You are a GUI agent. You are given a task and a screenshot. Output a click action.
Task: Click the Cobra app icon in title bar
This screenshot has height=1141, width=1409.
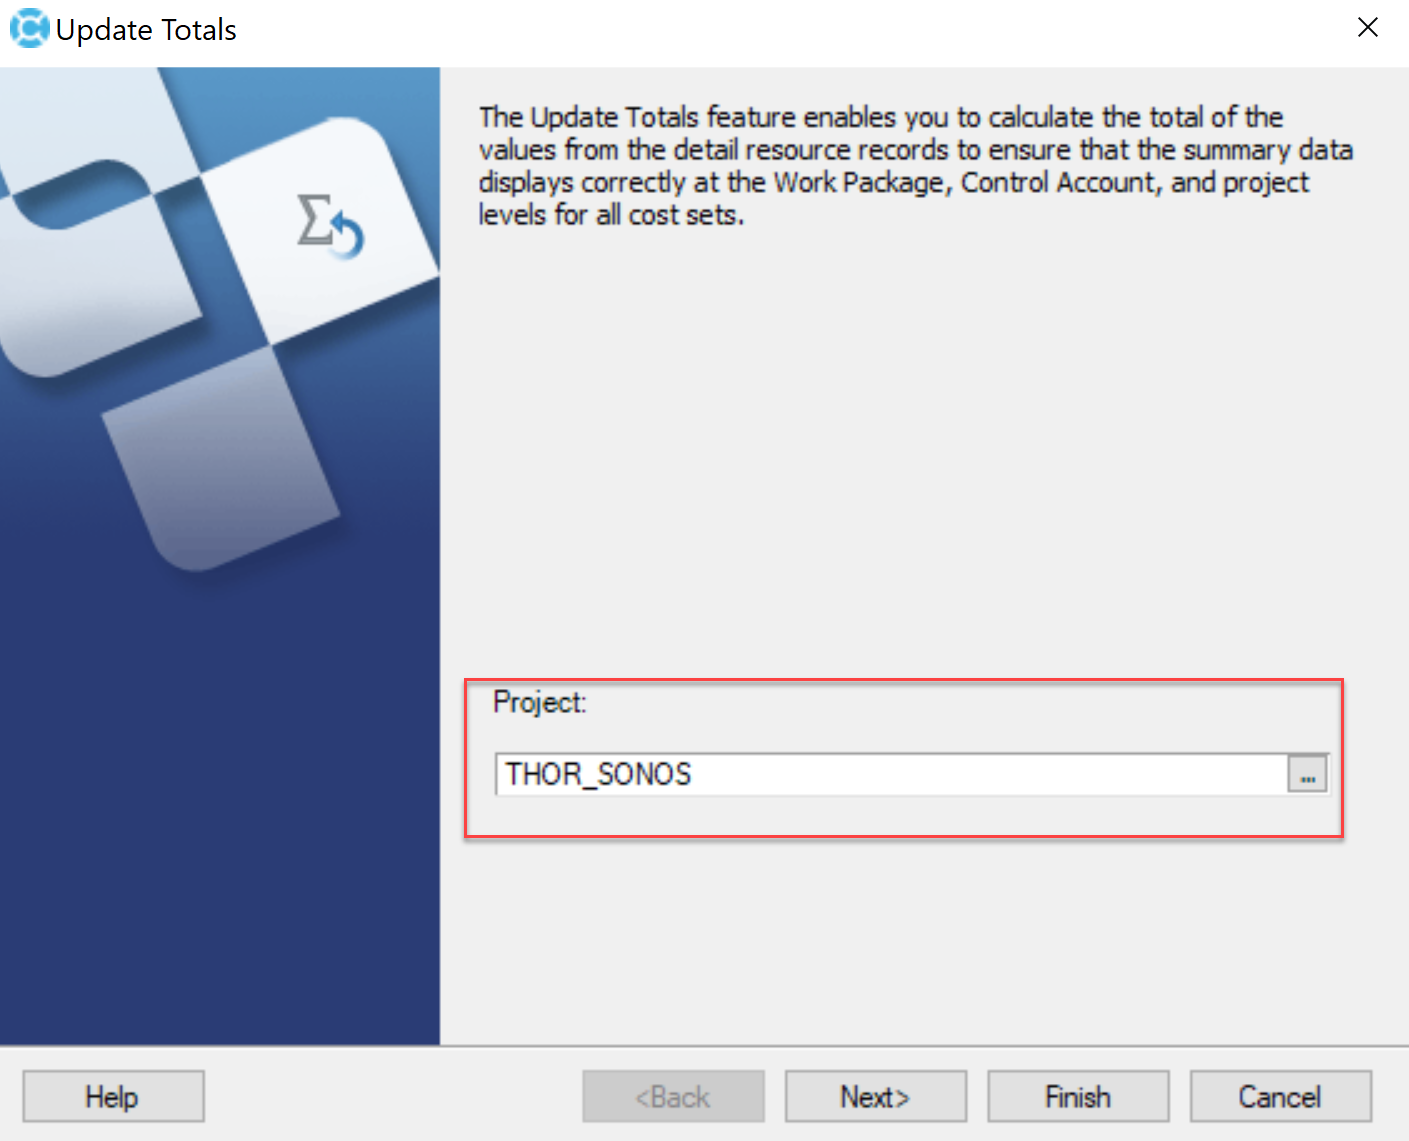tap(29, 28)
